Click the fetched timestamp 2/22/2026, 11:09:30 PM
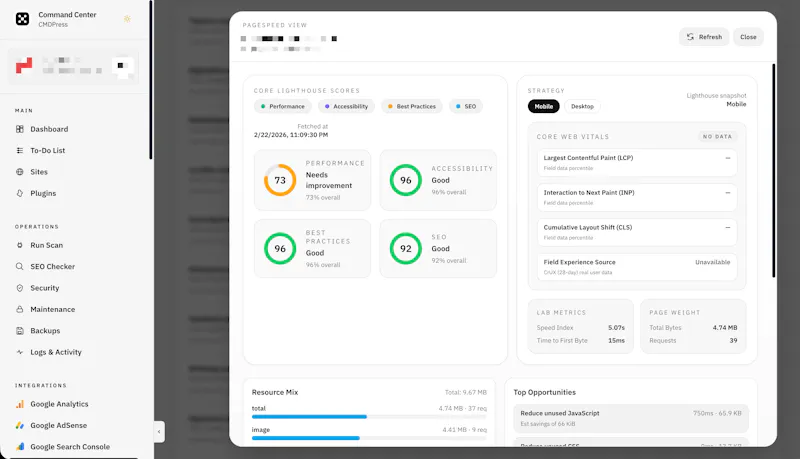 point(291,135)
